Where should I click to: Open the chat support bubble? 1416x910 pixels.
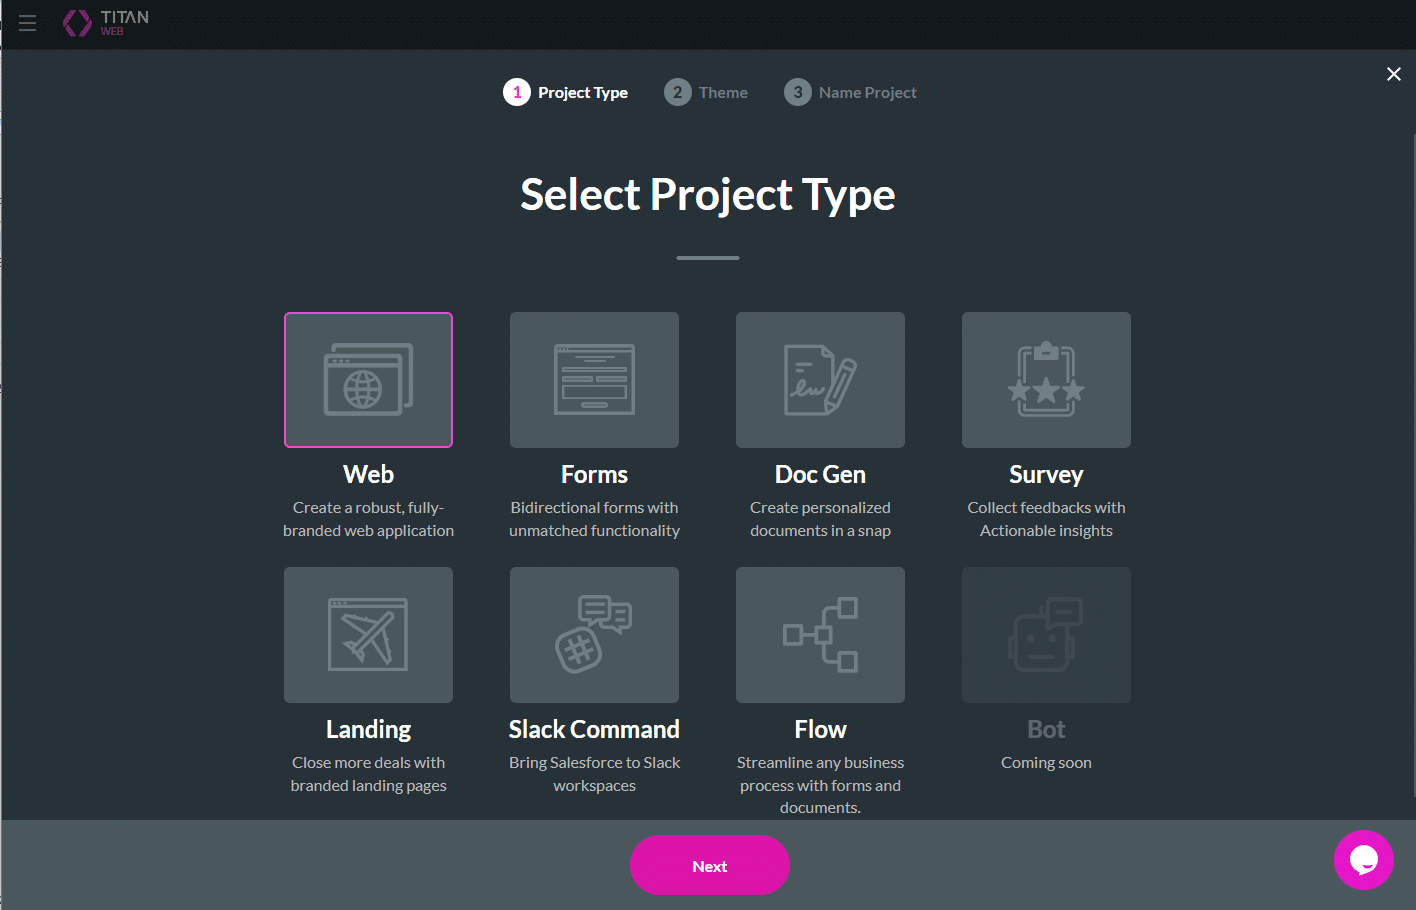tap(1363, 859)
